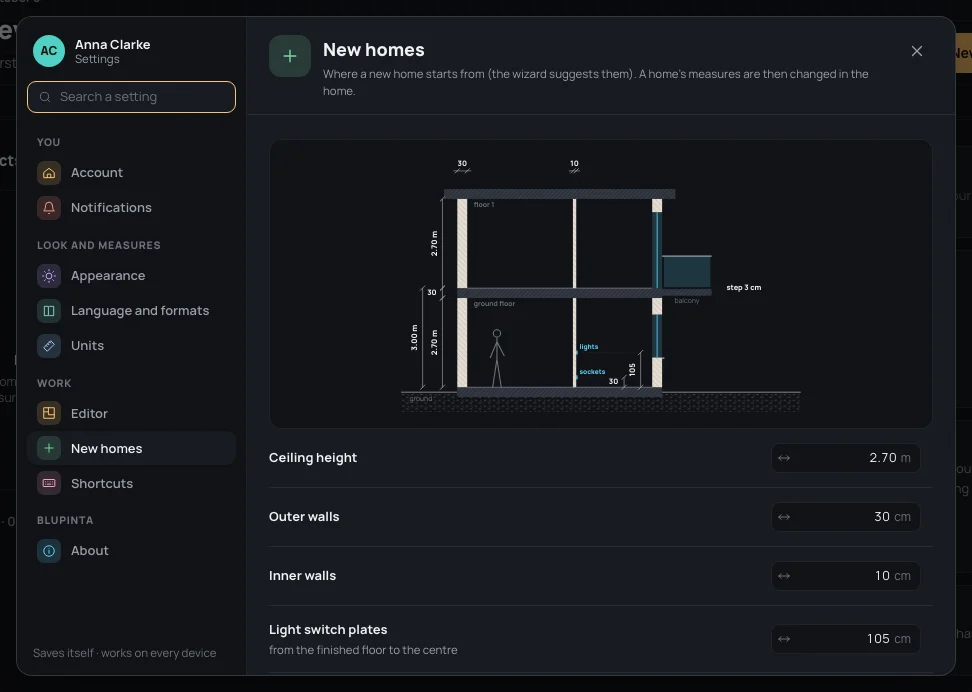Click the "Anna Clarke" name text
The width and height of the screenshot is (972, 692).
coord(112,45)
